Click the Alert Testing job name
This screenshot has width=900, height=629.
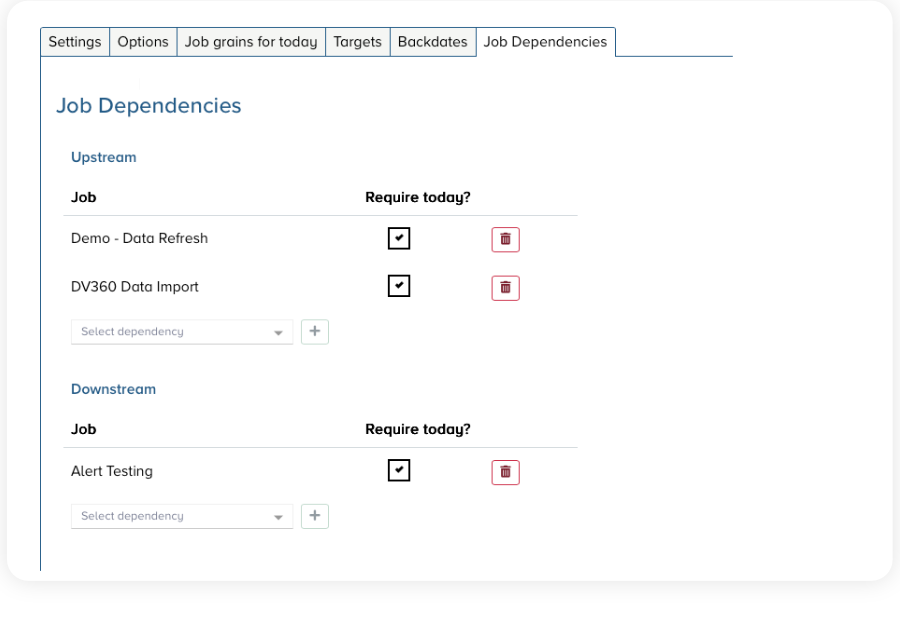pos(112,471)
